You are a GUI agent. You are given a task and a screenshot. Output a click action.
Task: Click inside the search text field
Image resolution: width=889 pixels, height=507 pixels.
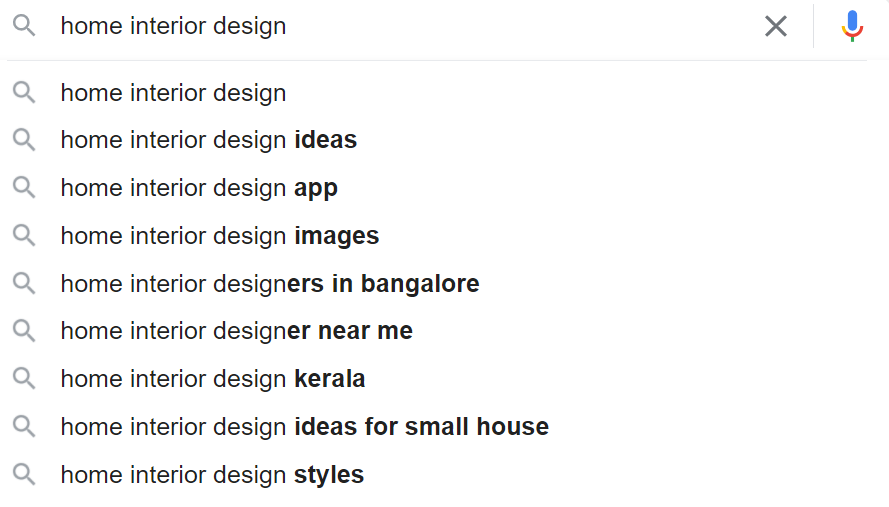(x=400, y=26)
